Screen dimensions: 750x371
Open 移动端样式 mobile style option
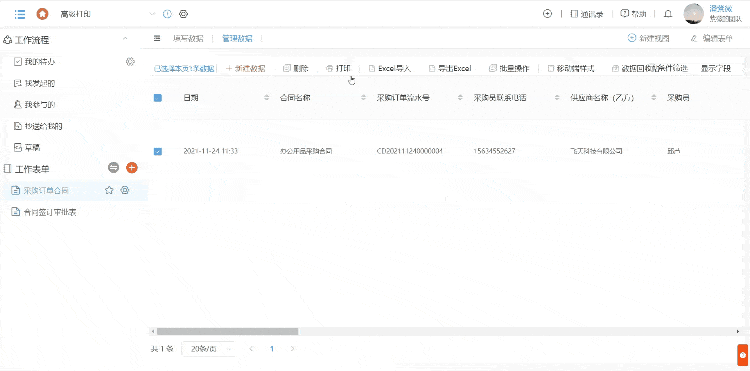tap(571, 68)
